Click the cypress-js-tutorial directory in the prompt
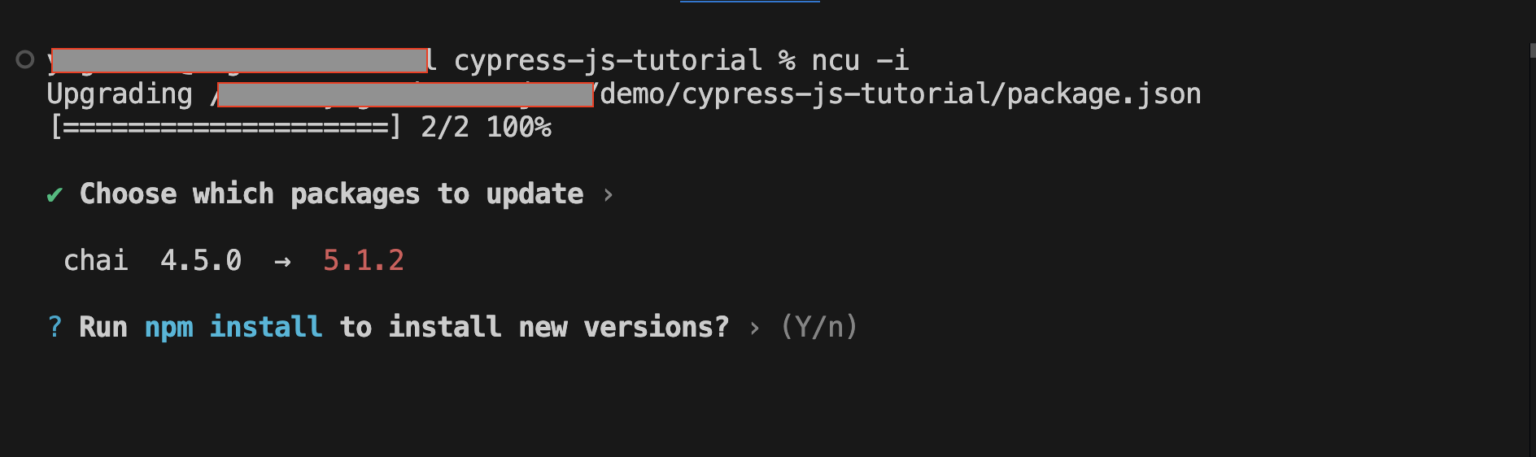This screenshot has width=1536, height=457. tap(607, 61)
